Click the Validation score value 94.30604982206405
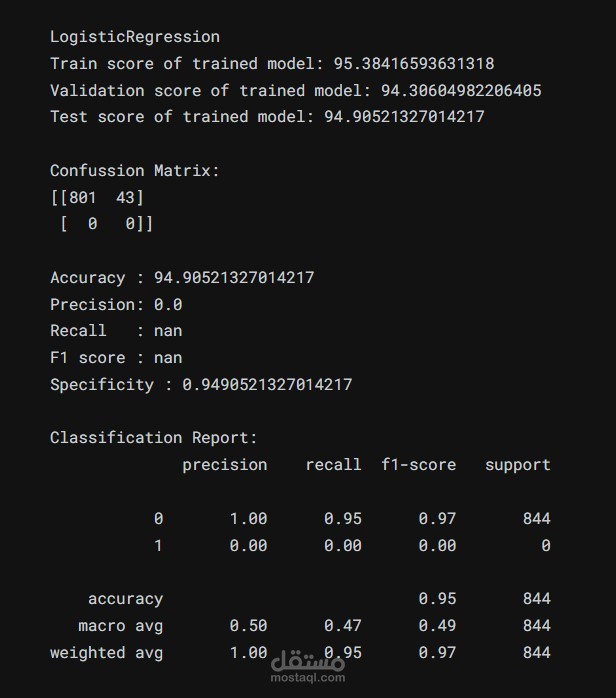The image size is (616, 698). pos(461,90)
